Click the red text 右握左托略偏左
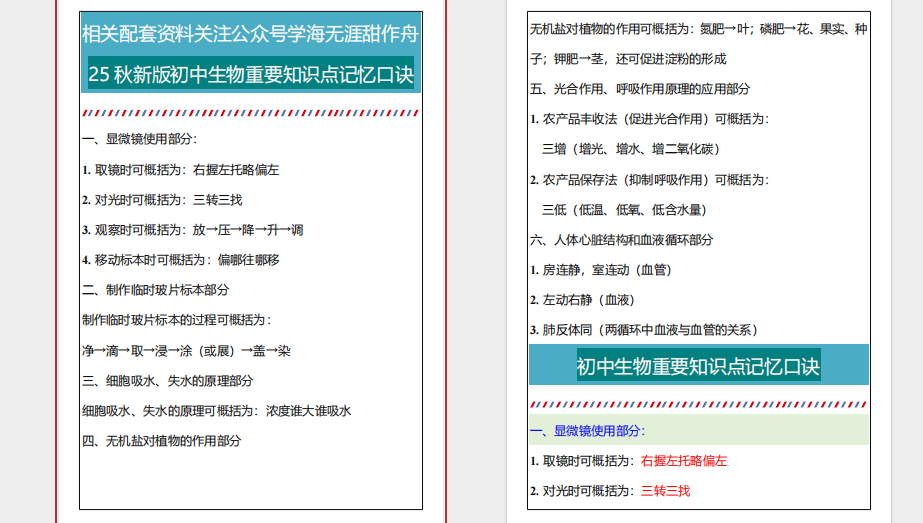The image size is (923, 523). (683, 461)
